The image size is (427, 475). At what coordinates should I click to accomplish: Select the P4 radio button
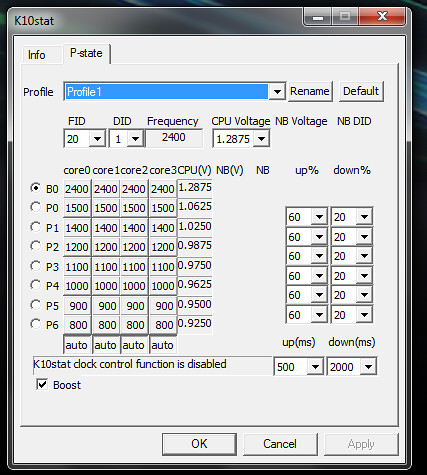tap(35, 285)
